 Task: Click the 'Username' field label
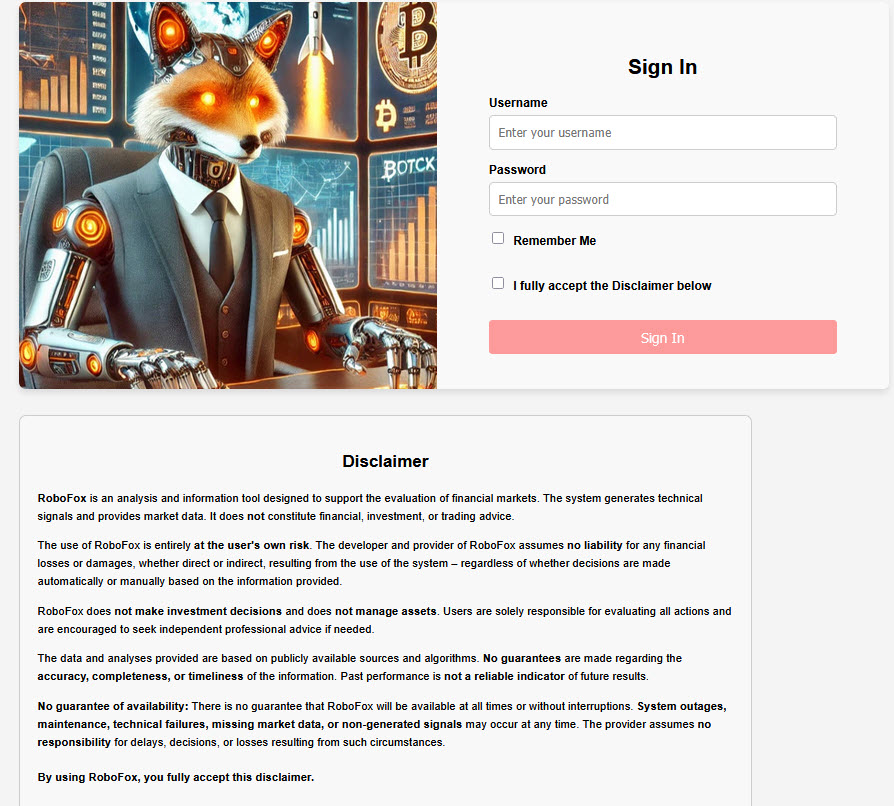tap(518, 103)
